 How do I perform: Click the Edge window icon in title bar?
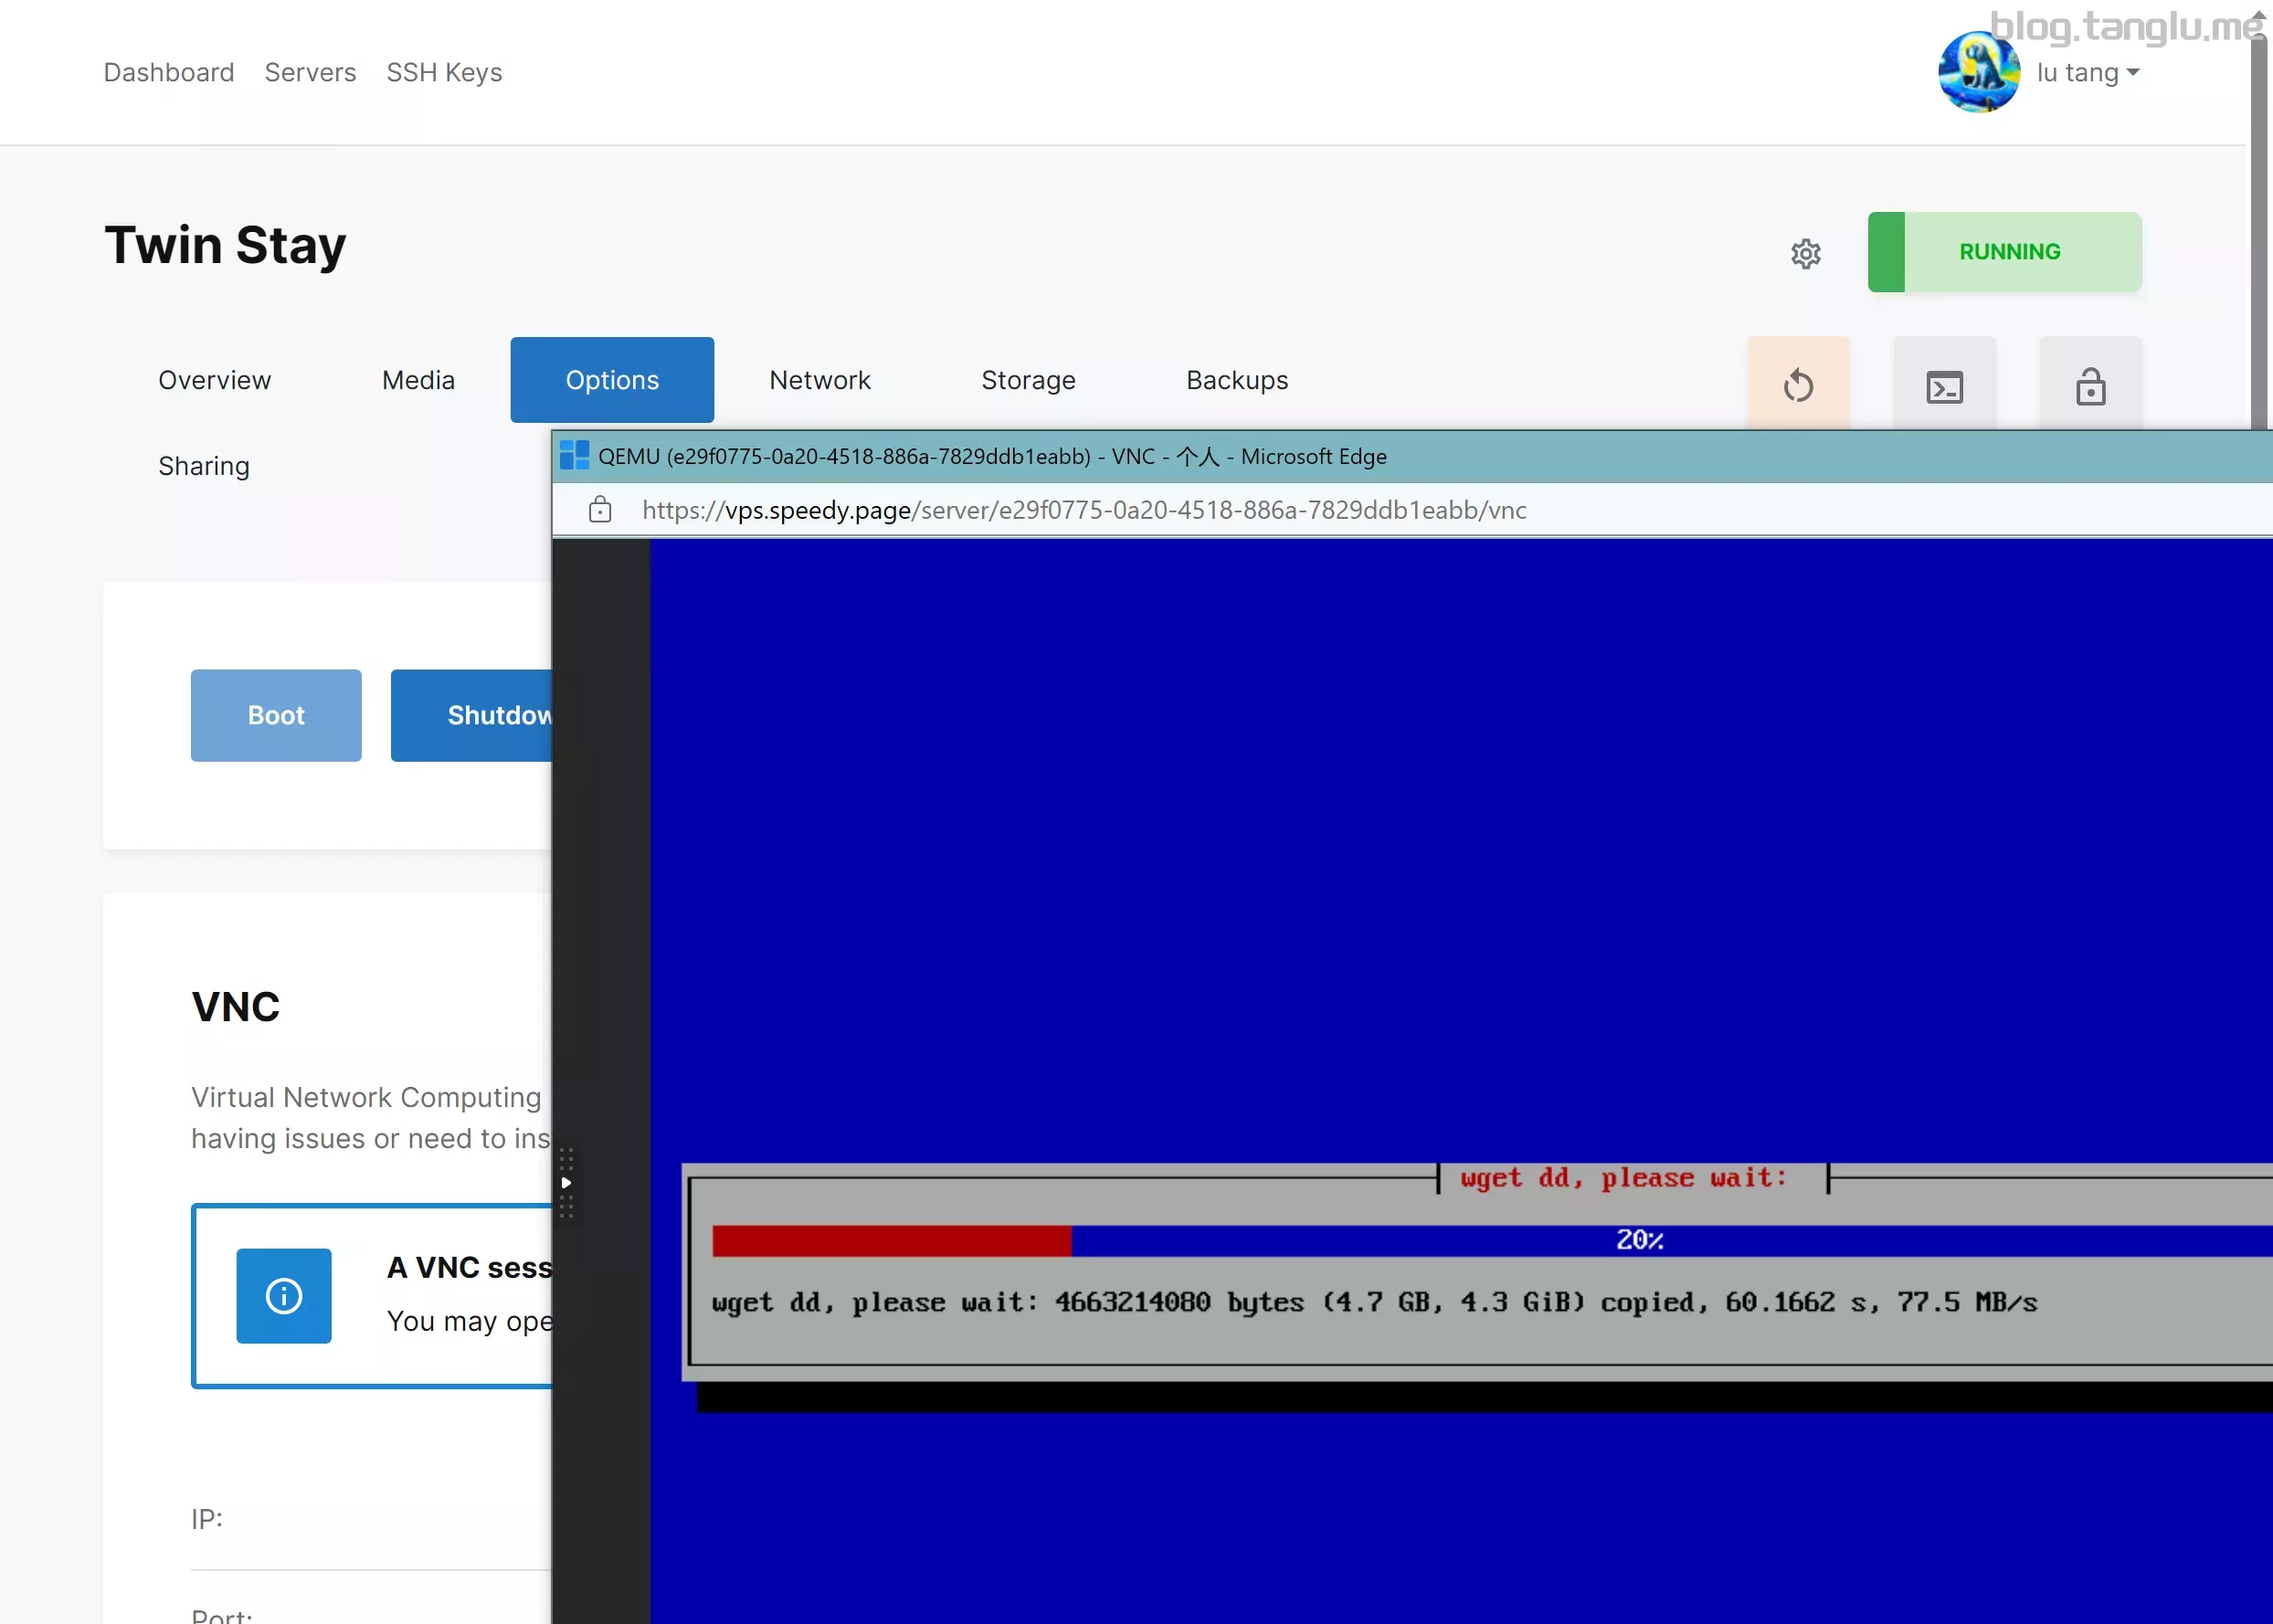pyautogui.click(x=574, y=456)
